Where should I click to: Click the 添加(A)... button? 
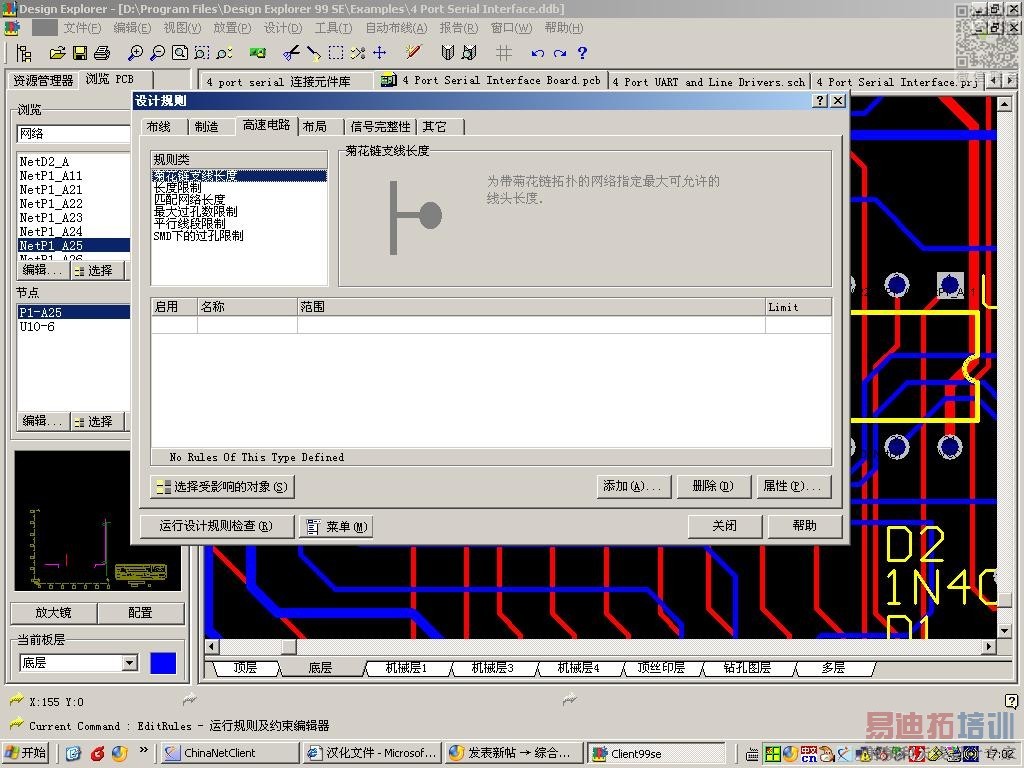coord(632,486)
